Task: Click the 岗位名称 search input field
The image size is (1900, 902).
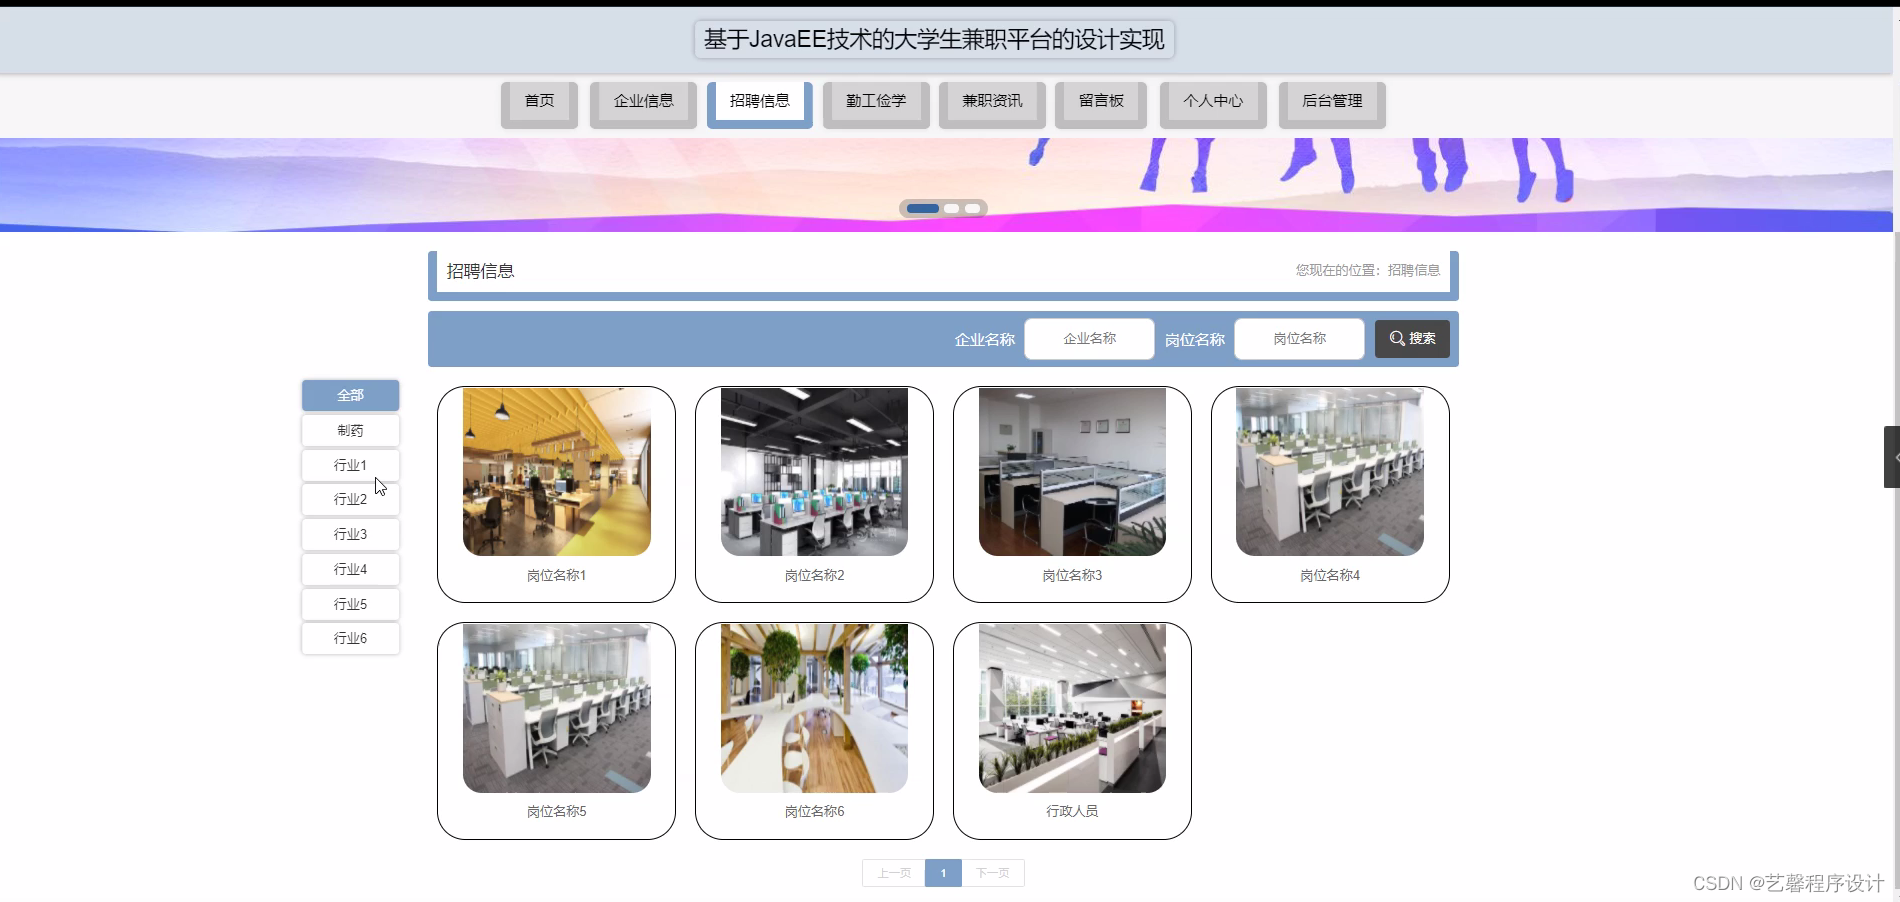Action: pyautogui.click(x=1297, y=338)
